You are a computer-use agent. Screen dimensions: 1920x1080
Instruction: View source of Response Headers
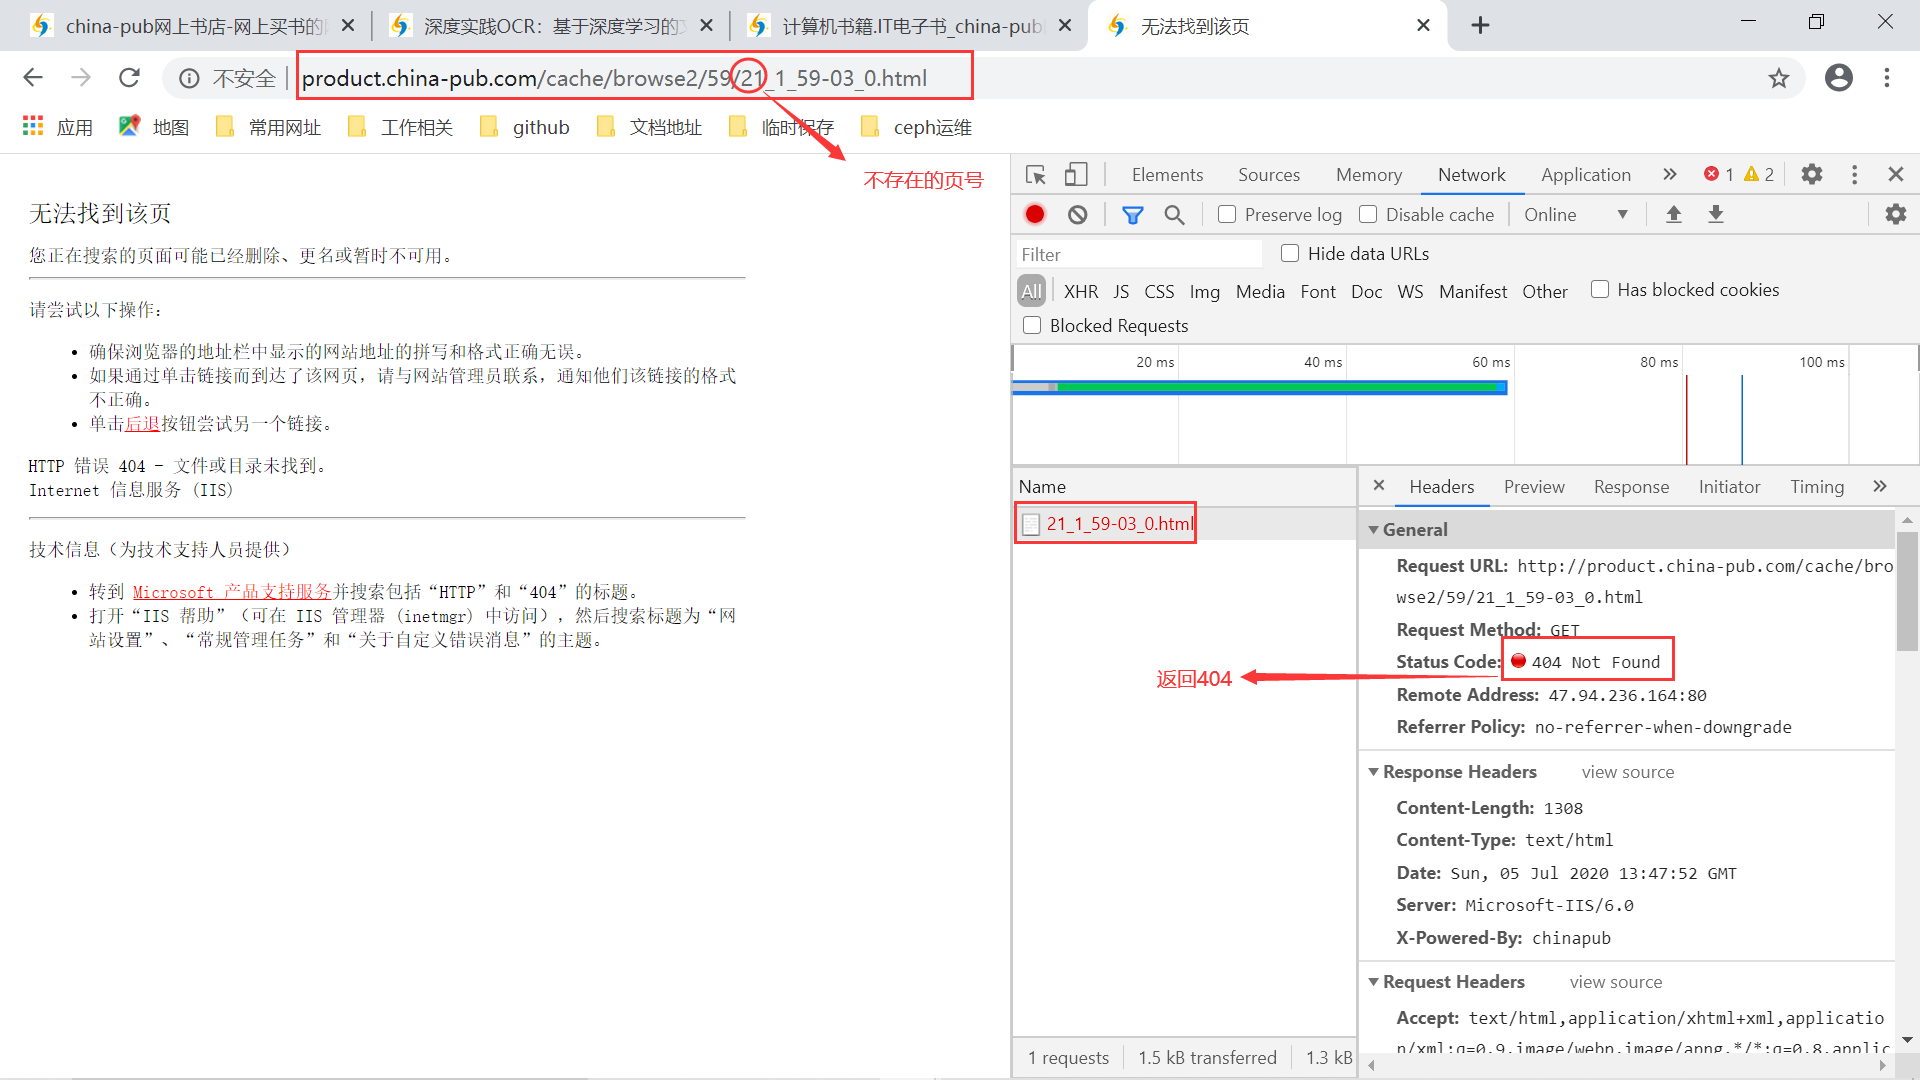[x=1627, y=772]
